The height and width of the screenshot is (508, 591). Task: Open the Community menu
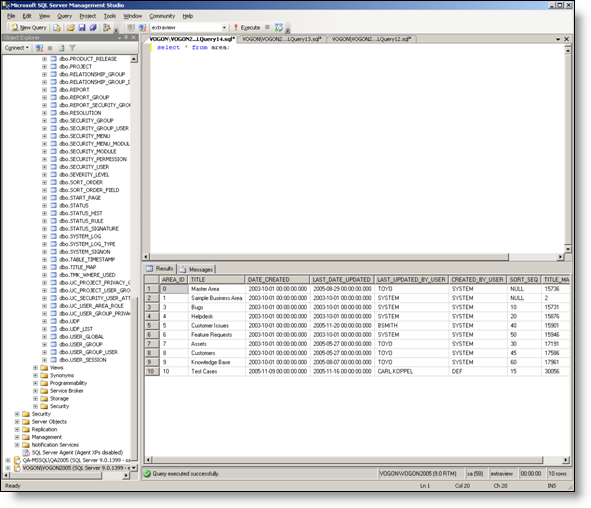pos(162,16)
